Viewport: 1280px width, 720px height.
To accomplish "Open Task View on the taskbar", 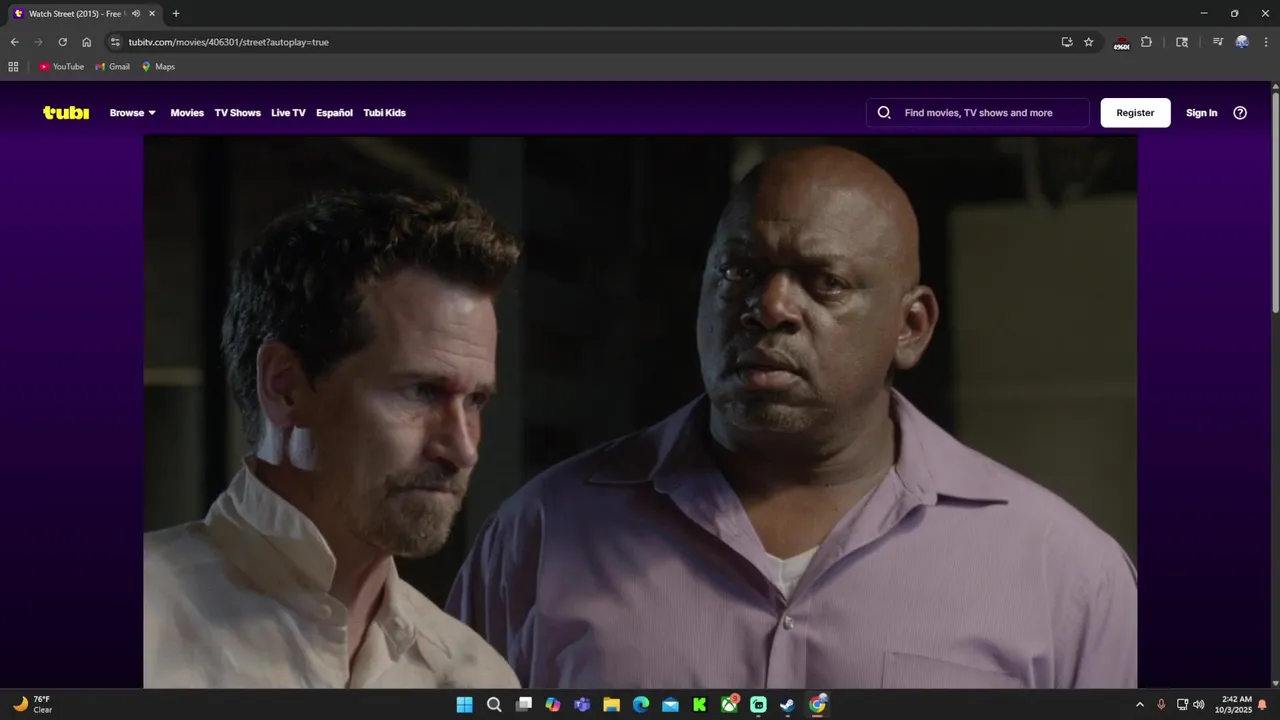I will pyautogui.click(x=523, y=705).
